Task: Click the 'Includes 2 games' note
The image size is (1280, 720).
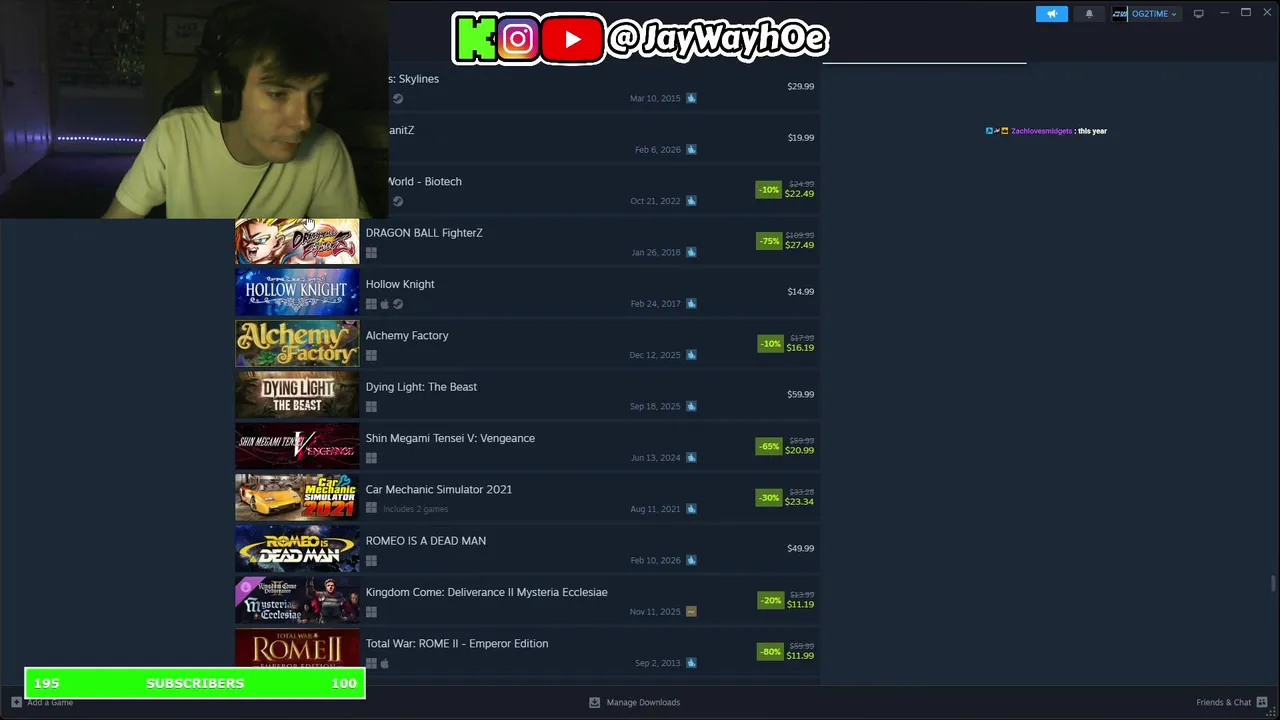Action: pos(415,509)
